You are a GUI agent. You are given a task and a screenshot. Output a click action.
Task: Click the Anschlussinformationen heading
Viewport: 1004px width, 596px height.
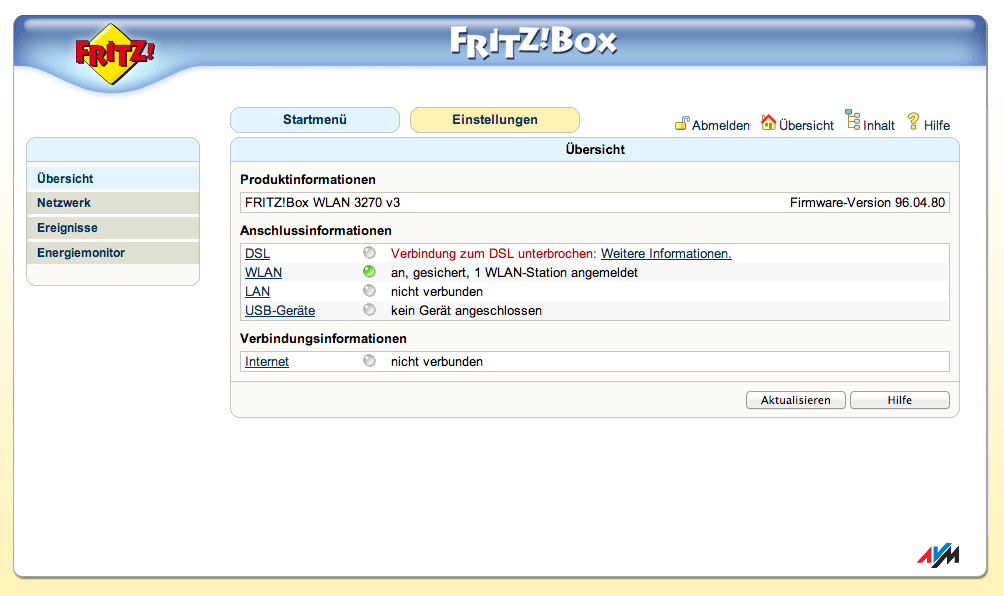(x=316, y=230)
